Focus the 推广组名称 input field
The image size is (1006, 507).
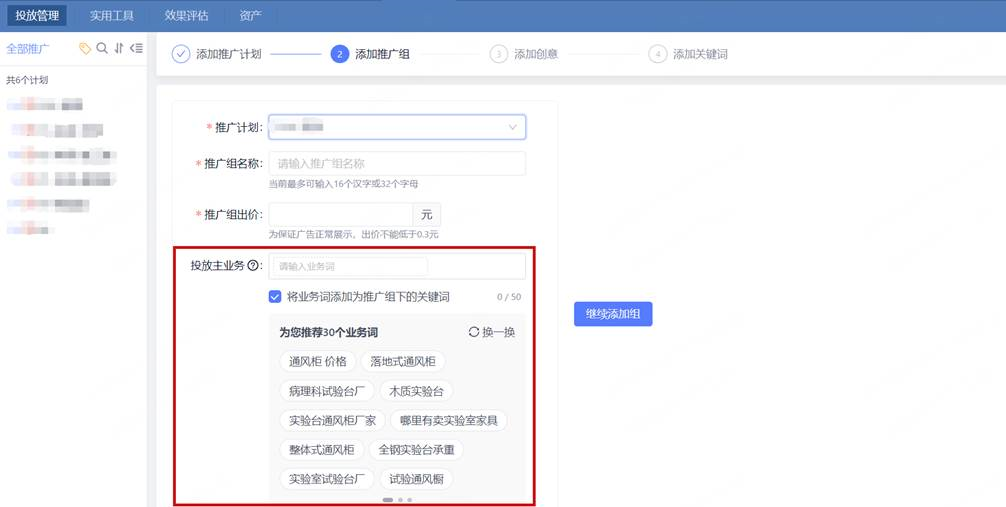[397, 164]
